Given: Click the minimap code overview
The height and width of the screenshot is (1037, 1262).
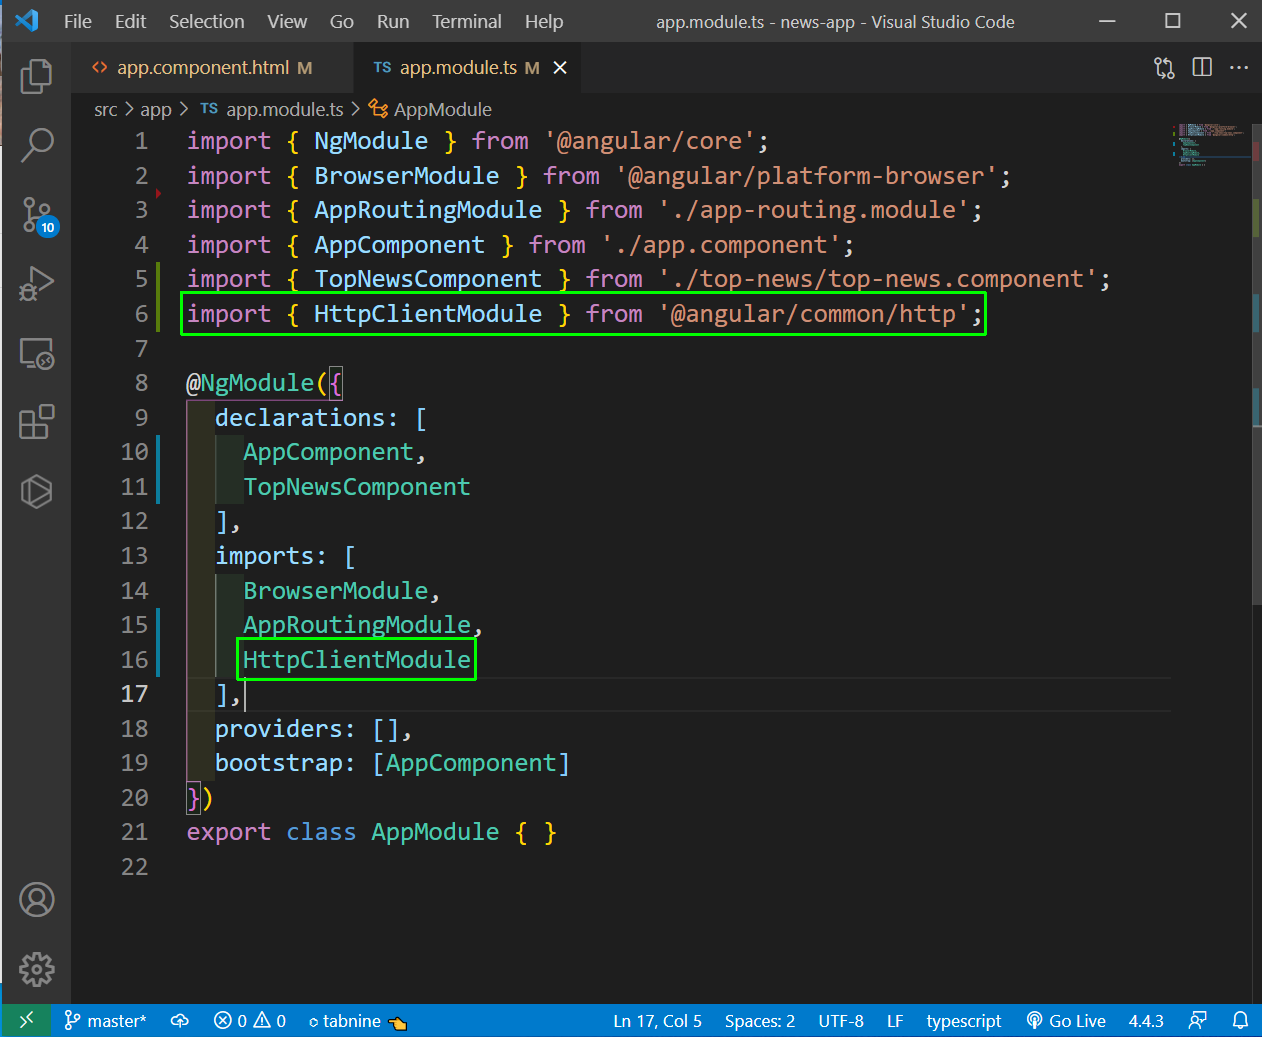Looking at the screenshot, I should click(1210, 144).
